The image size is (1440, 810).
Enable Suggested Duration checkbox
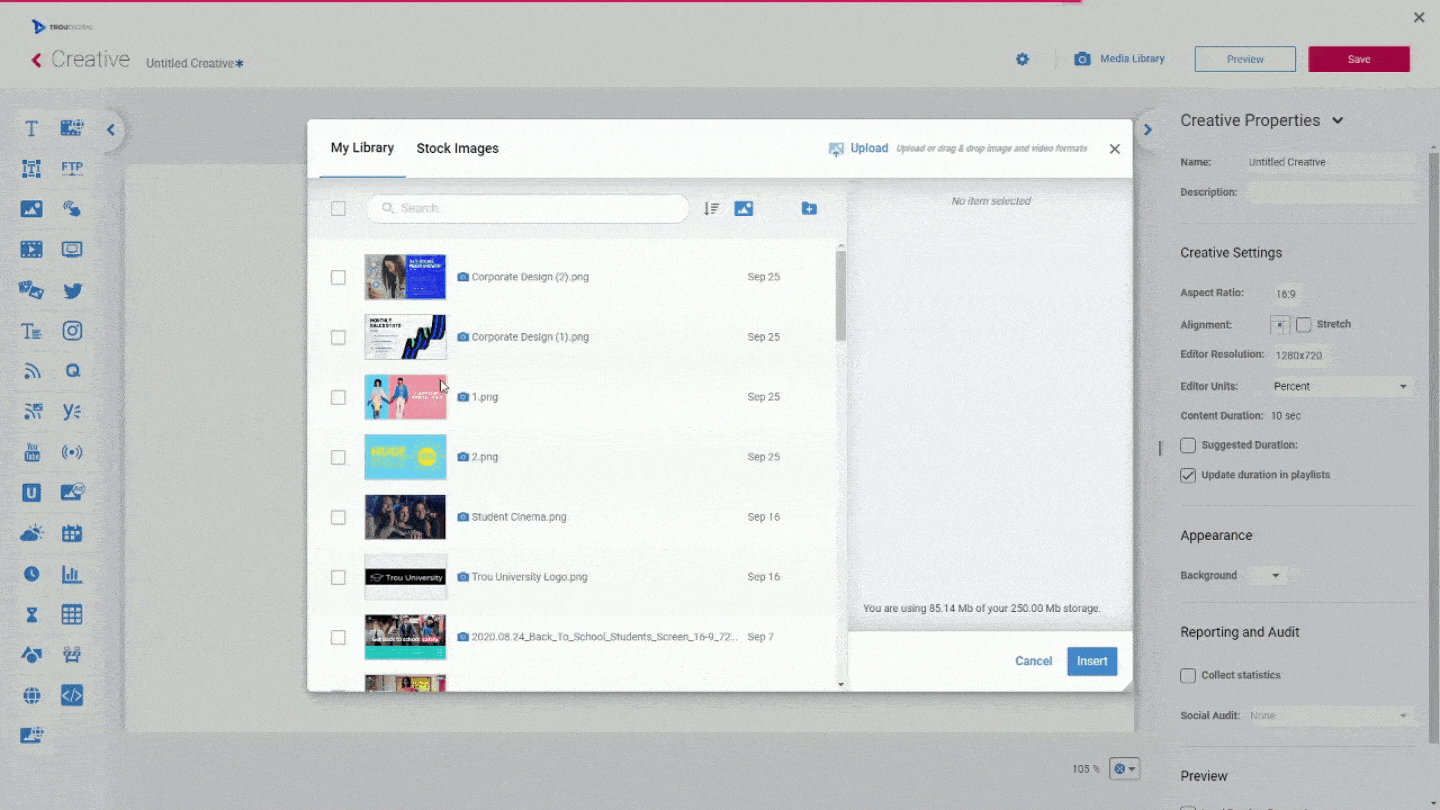1188,445
